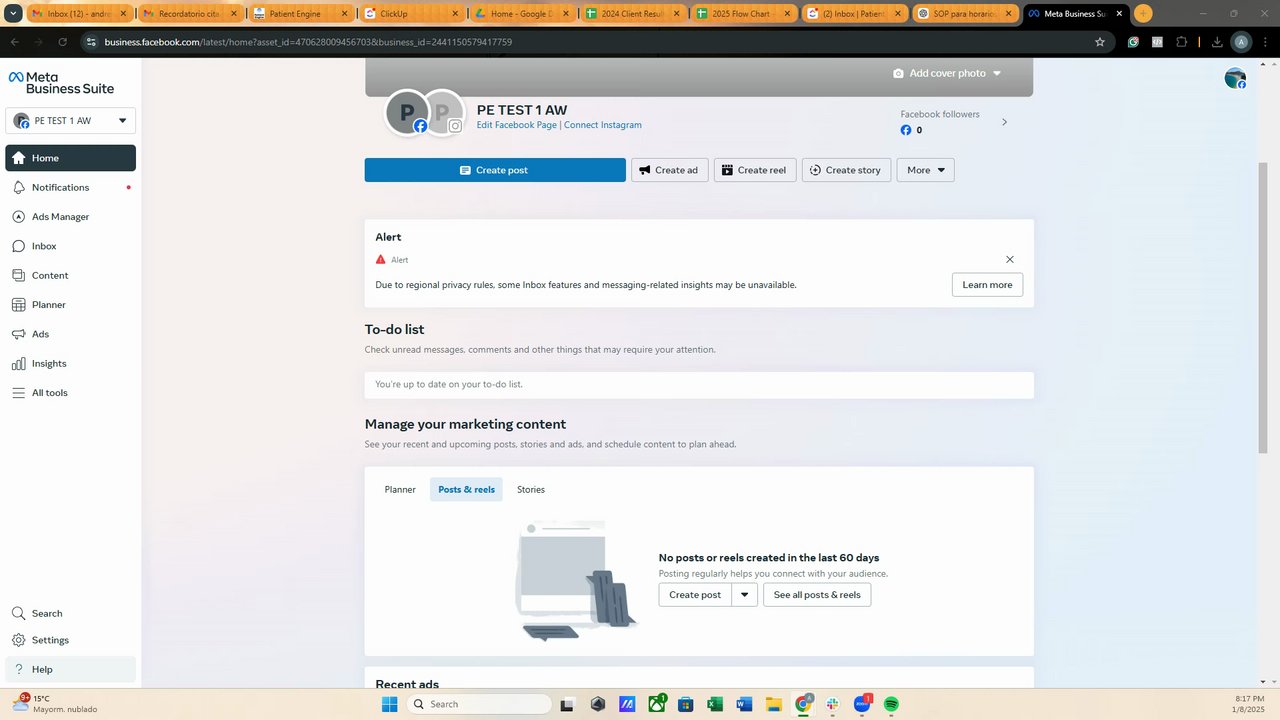Open Settings gear in the sidebar
The height and width of the screenshot is (720, 1280).
[x=70, y=640]
